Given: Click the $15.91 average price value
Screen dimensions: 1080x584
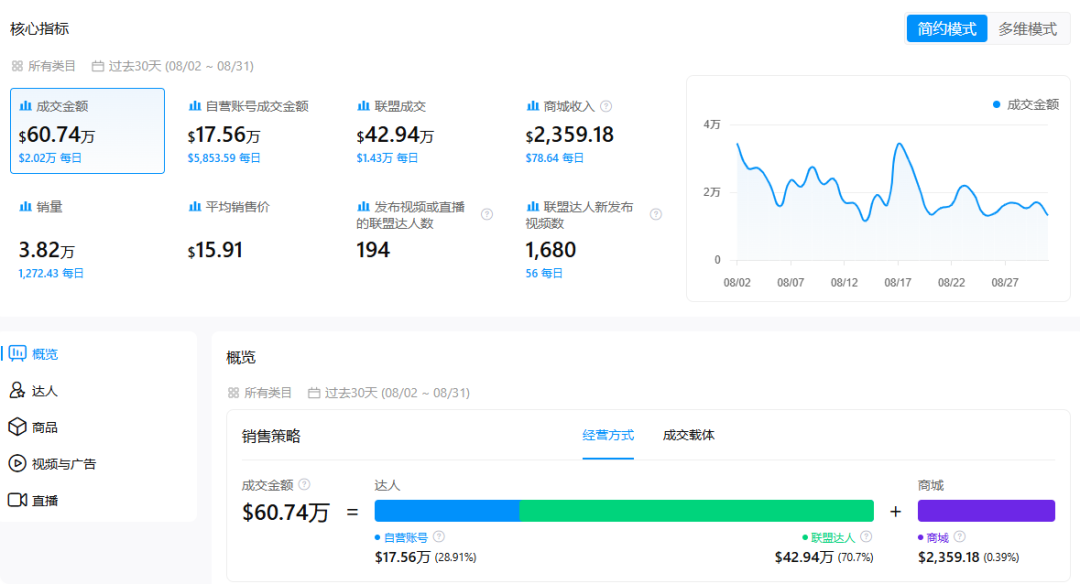Looking at the screenshot, I should click(215, 250).
